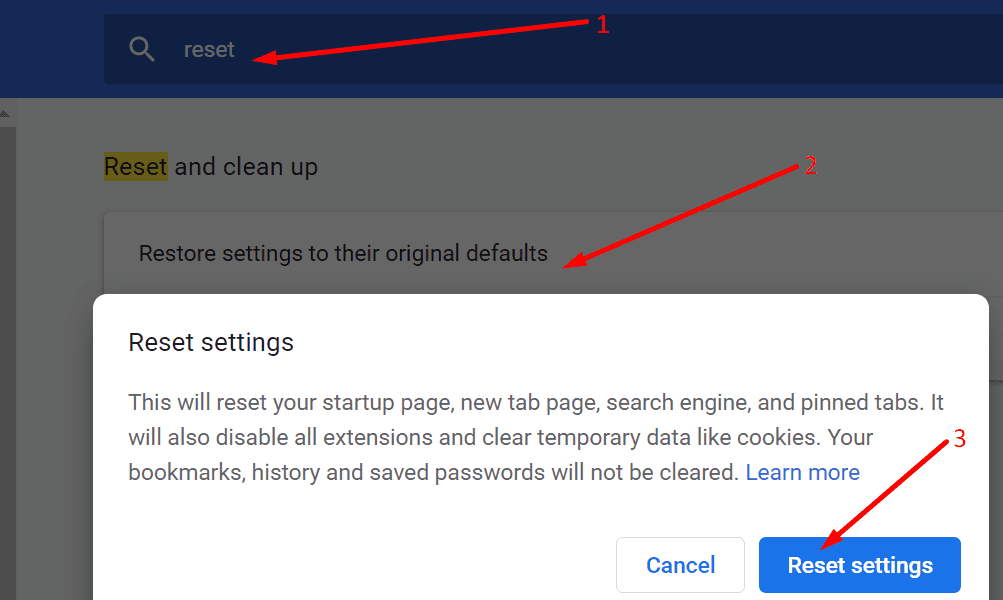Screen dimensions: 1003x600
Task: Focus the settings search field containing "reset"
Action: (553, 49)
